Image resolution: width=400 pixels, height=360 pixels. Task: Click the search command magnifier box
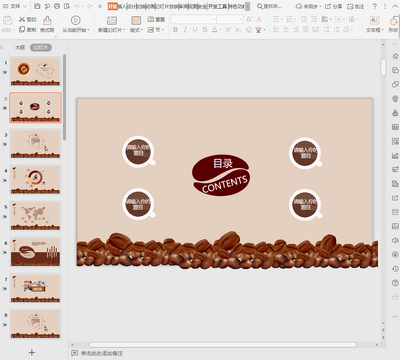[x=269, y=6]
